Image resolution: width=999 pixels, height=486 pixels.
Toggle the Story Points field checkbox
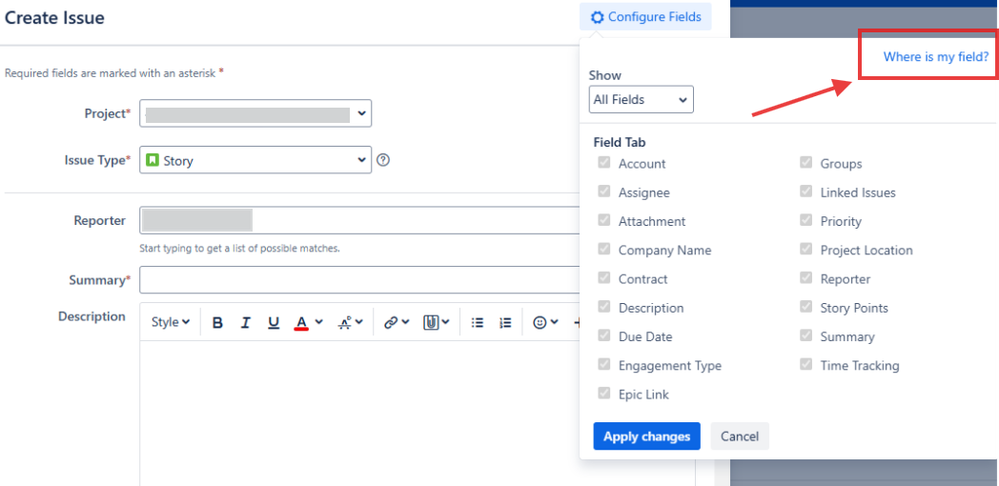pos(806,306)
